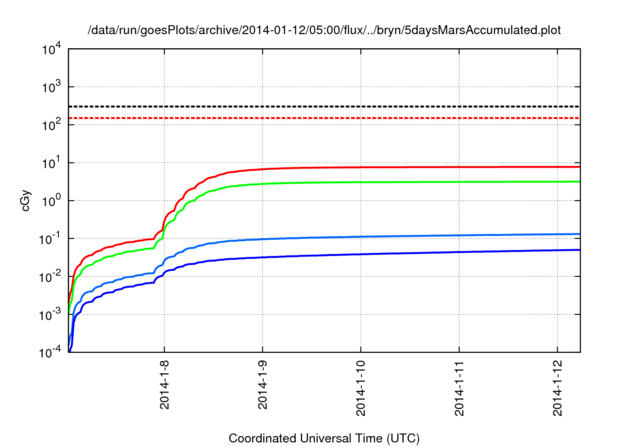The width and height of the screenshot is (640, 448).
Task: Click the 'cGy' y-axis label
Action: pos(25,201)
